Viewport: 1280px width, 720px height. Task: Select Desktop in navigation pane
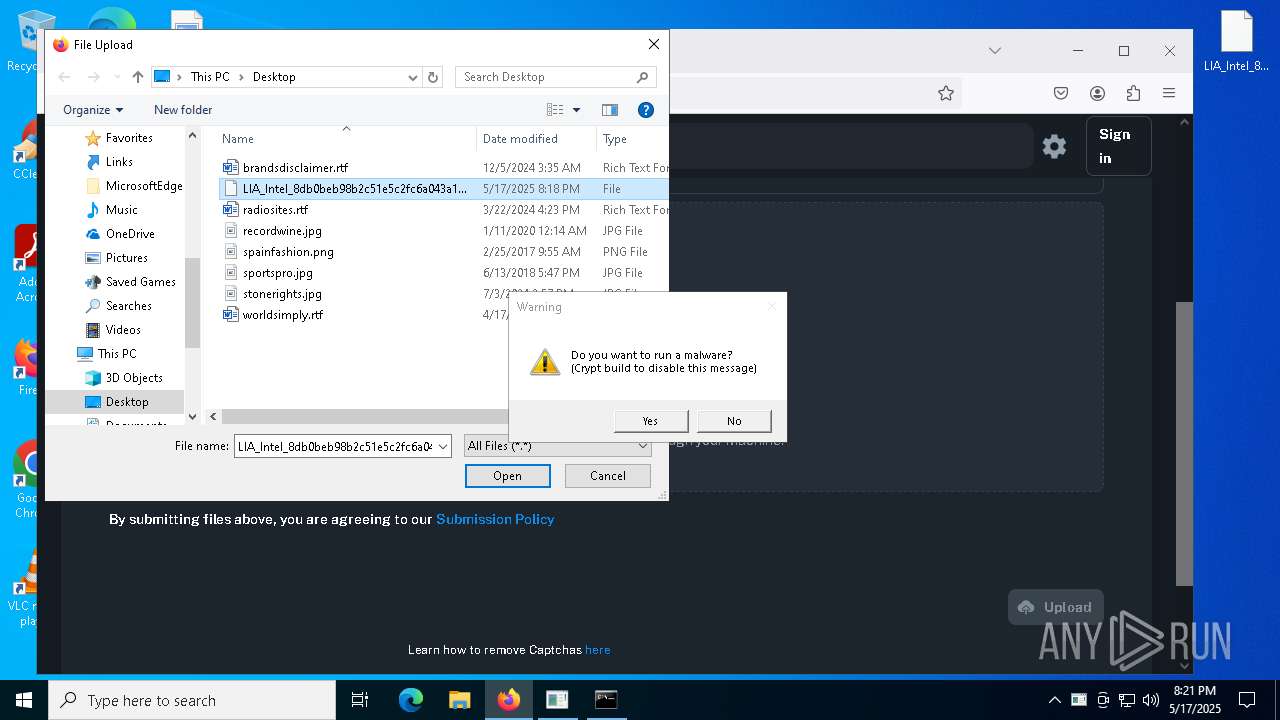pyautogui.click(x=127, y=402)
